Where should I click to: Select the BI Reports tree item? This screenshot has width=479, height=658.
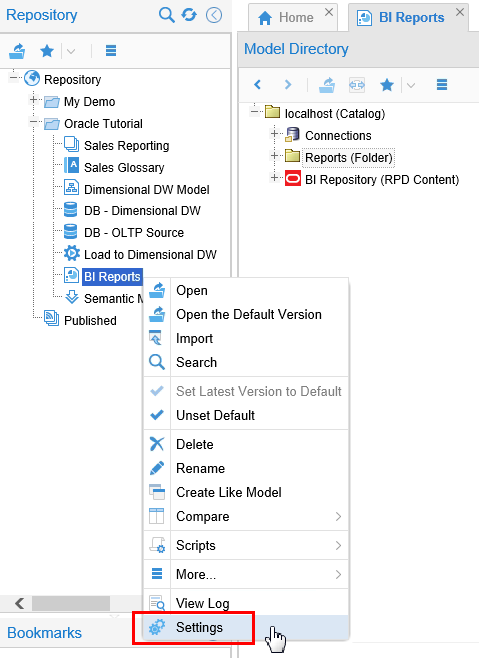click(x=112, y=277)
